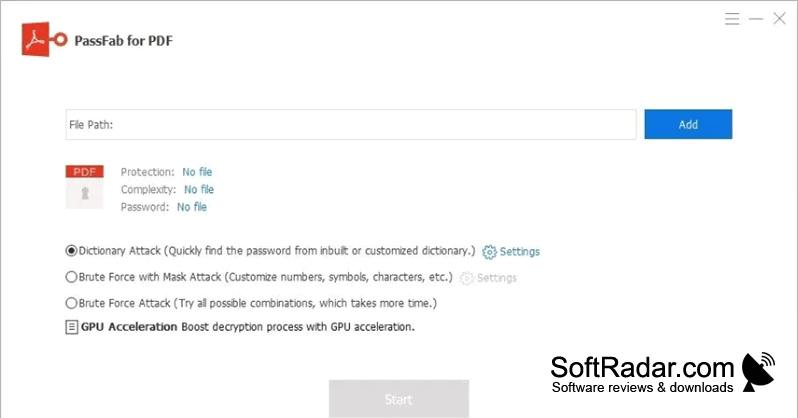Open the hamburger menu in title bar

pos(732,19)
